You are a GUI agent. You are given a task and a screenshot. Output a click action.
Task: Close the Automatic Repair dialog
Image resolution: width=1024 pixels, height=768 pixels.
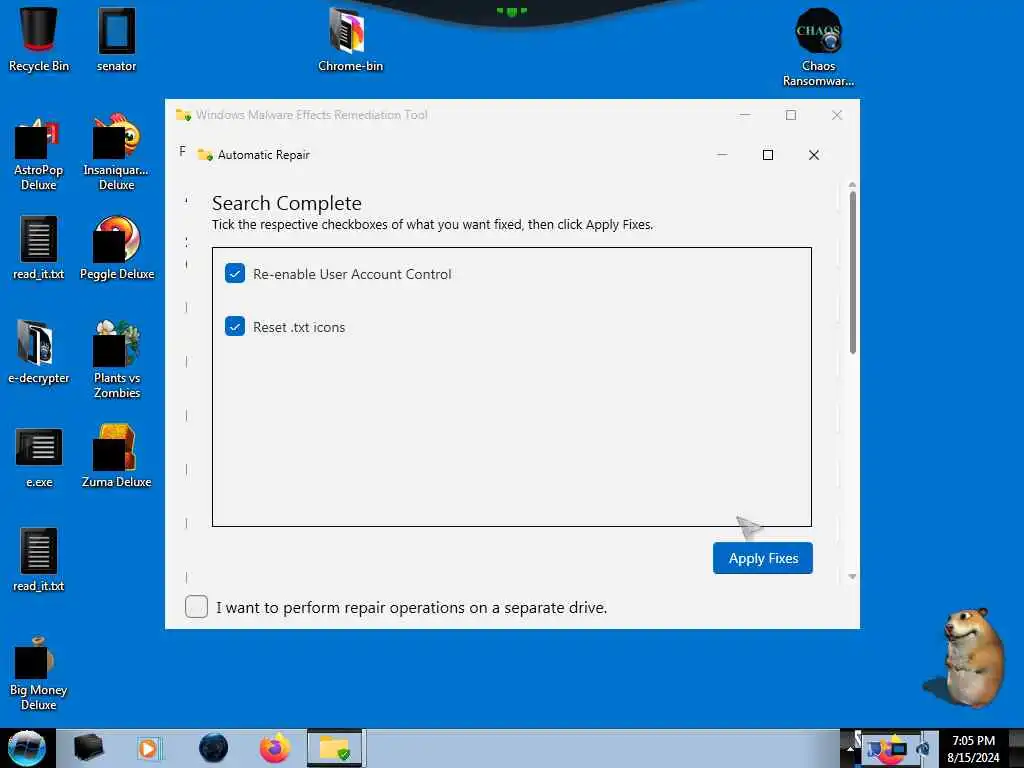pyautogui.click(x=814, y=155)
